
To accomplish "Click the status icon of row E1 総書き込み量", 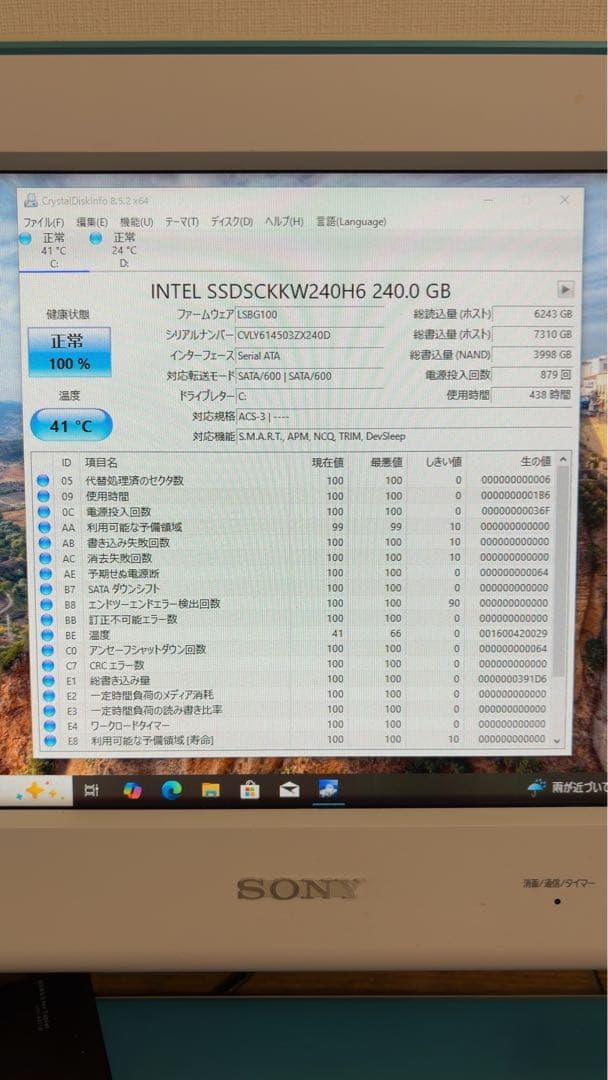I will (x=48, y=680).
